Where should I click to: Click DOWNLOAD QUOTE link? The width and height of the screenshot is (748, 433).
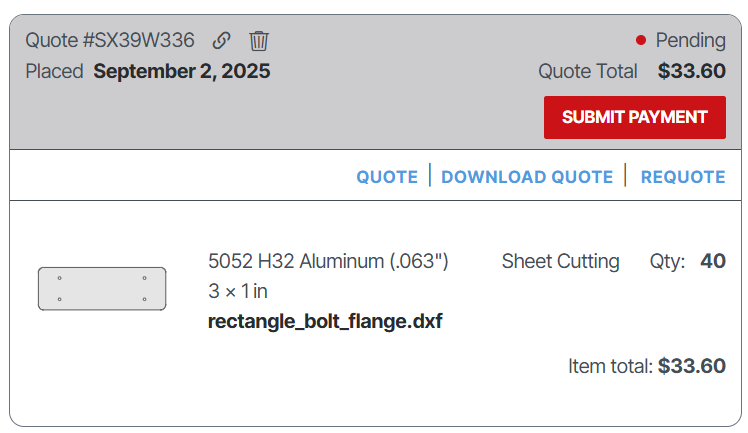(527, 177)
